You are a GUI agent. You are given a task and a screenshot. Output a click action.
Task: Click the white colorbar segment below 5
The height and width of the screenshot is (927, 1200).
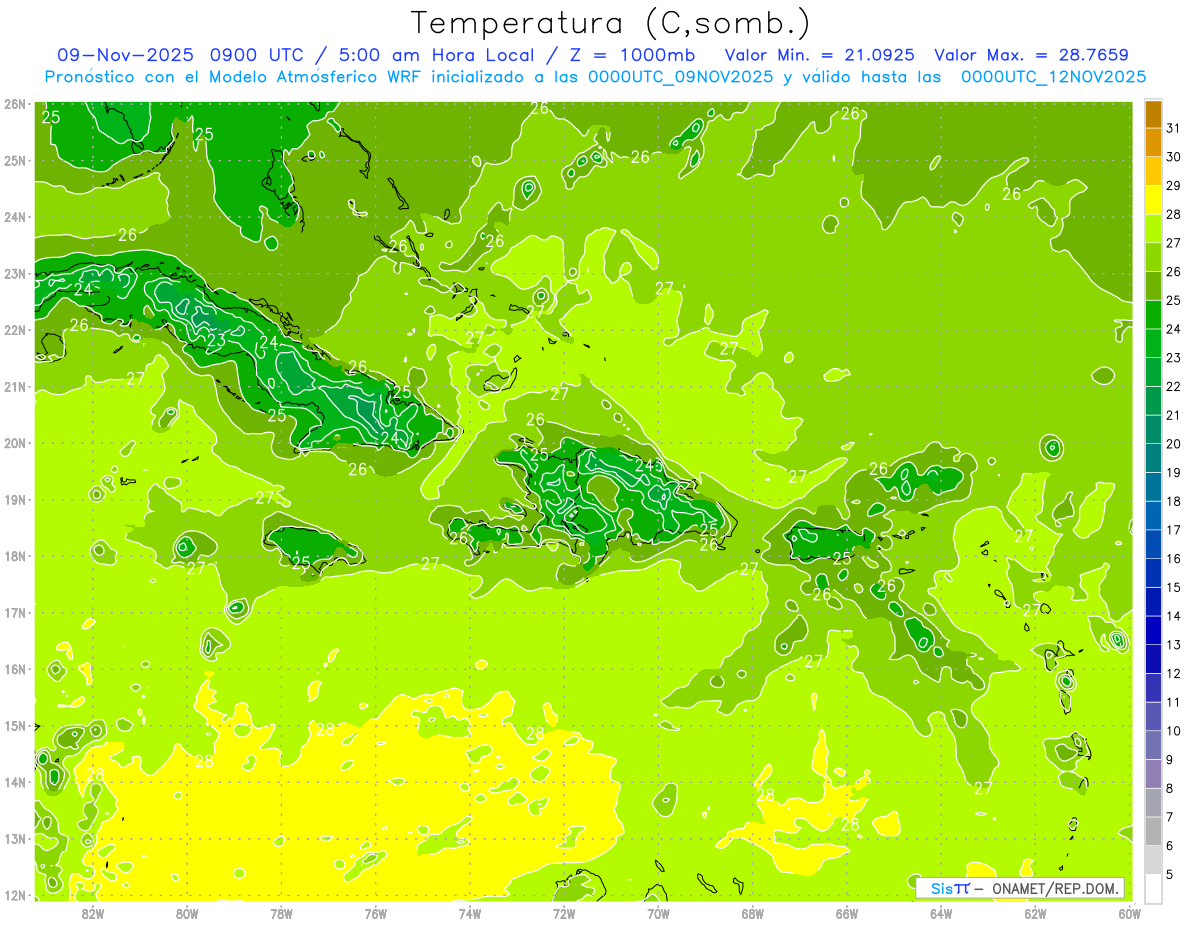[1153, 888]
